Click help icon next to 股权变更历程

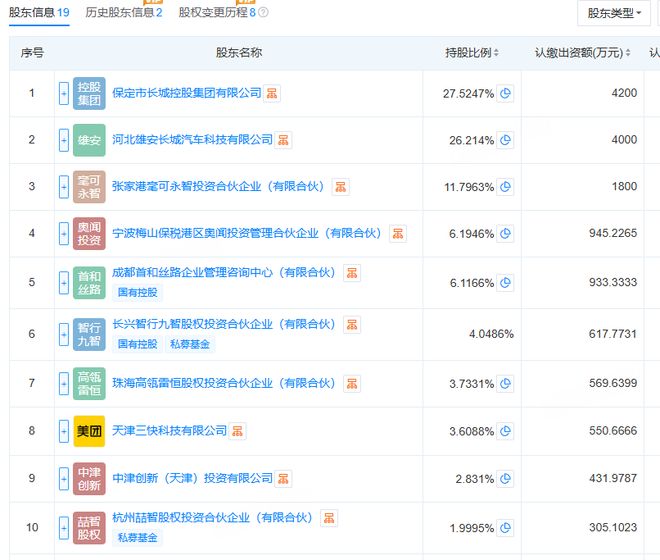click(263, 13)
